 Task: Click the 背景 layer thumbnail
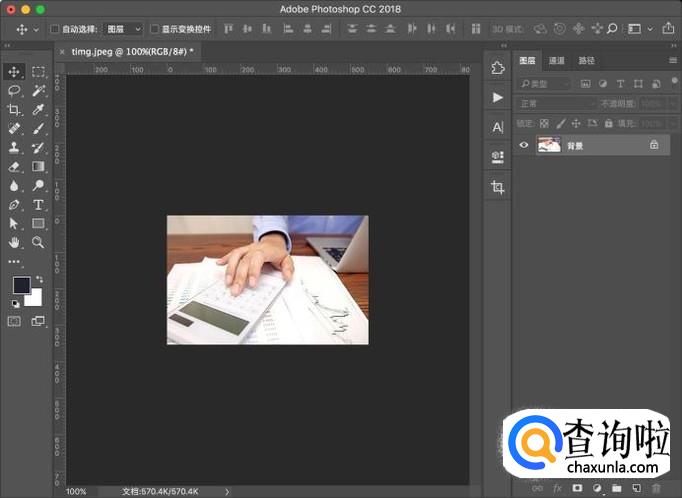tap(549, 145)
